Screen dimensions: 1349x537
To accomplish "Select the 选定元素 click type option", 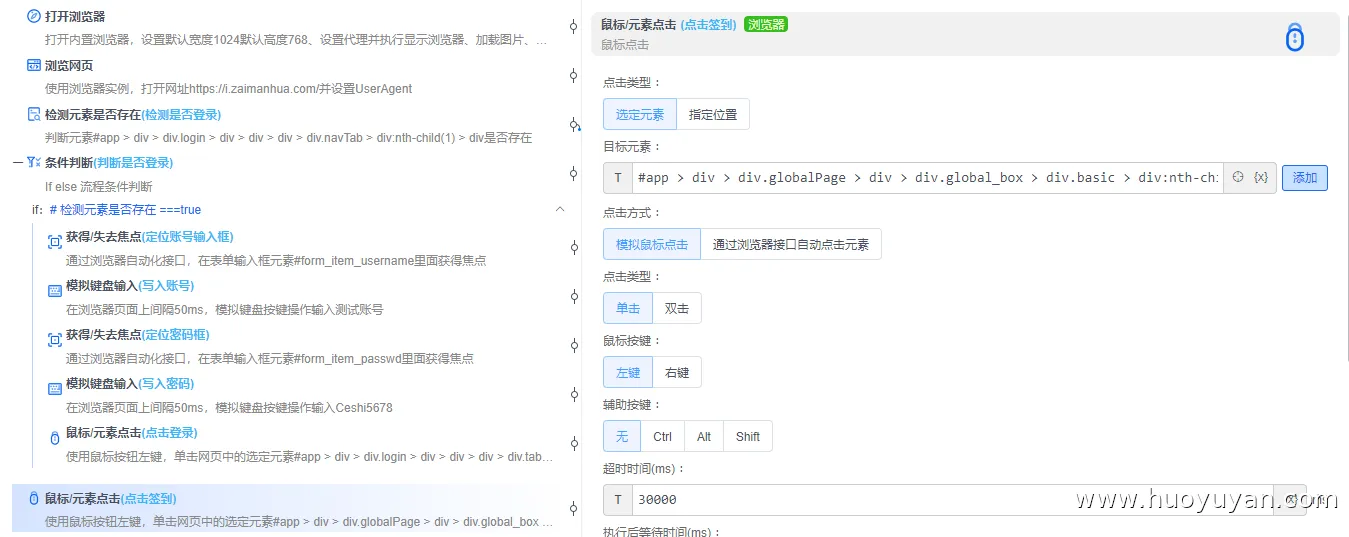I will tap(640, 114).
